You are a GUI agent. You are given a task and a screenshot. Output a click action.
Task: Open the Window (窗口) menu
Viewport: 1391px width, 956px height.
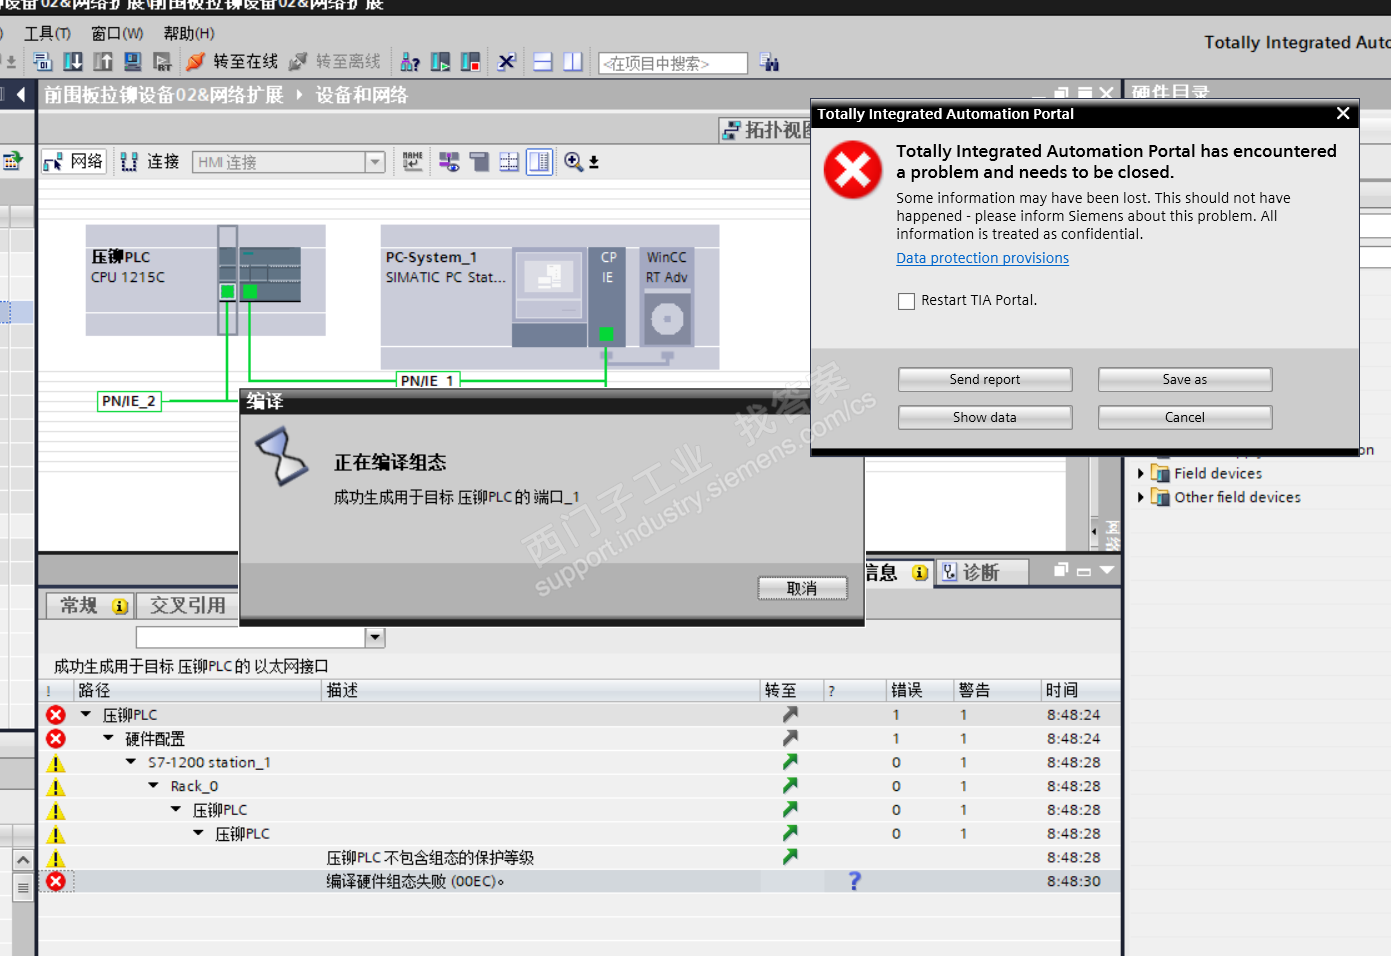[x=118, y=33]
